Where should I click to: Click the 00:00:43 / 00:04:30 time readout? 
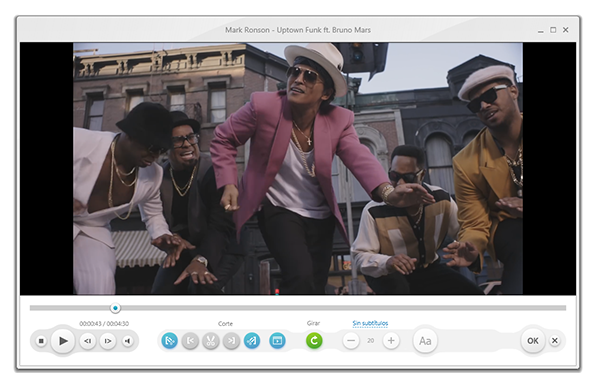(104, 324)
